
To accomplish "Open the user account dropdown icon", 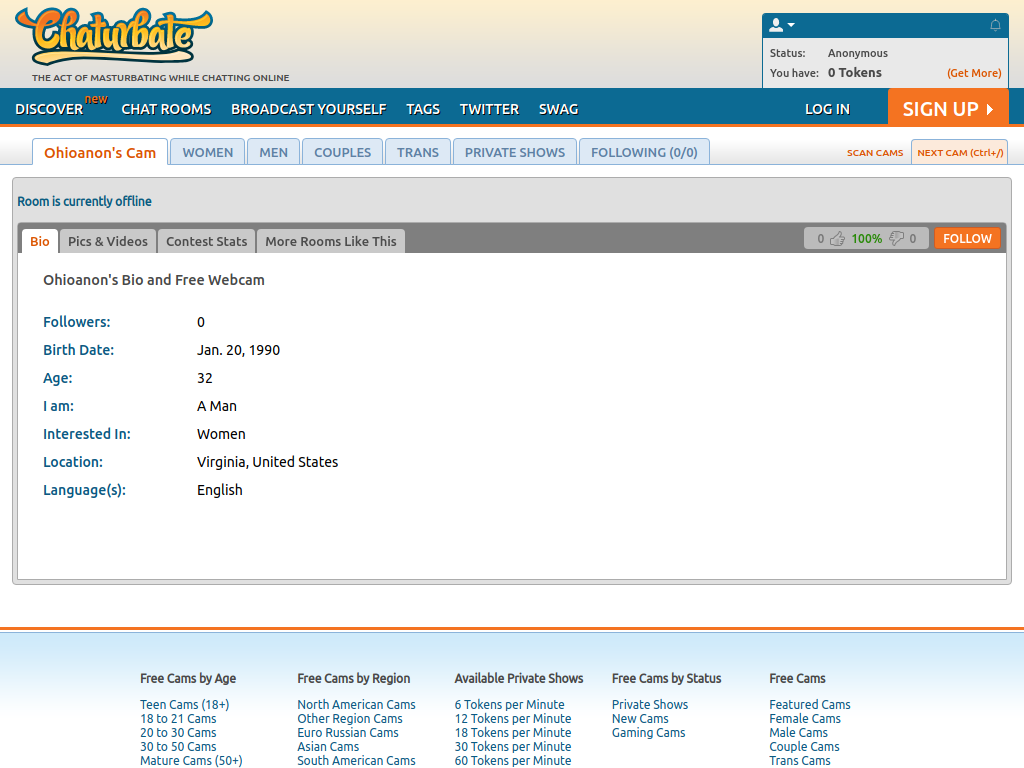I will (x=781, y=25).
